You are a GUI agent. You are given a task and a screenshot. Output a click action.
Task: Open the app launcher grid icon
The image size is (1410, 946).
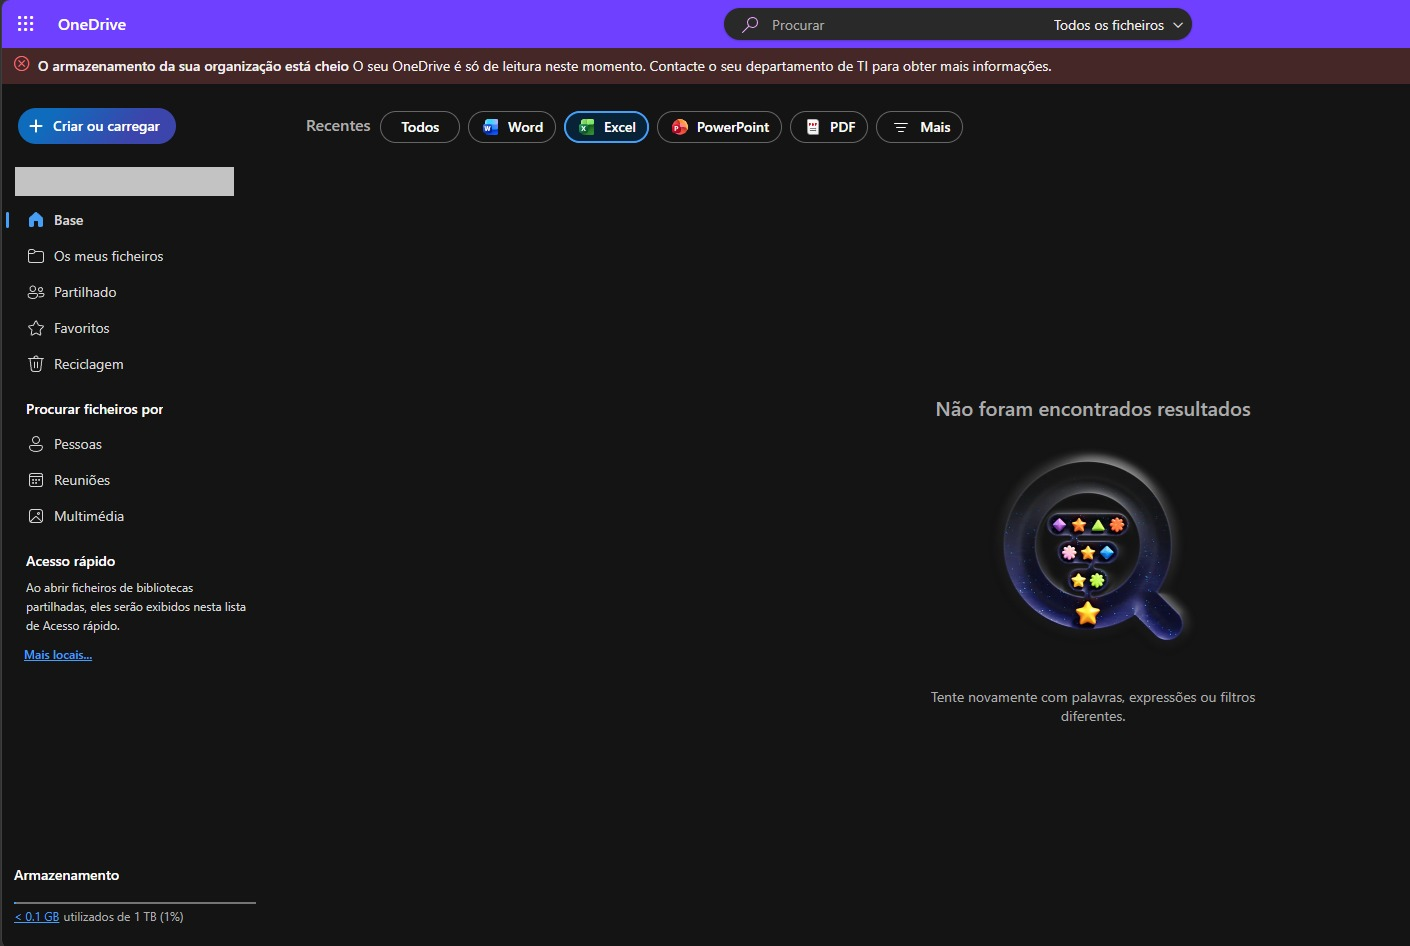[26, 24]
